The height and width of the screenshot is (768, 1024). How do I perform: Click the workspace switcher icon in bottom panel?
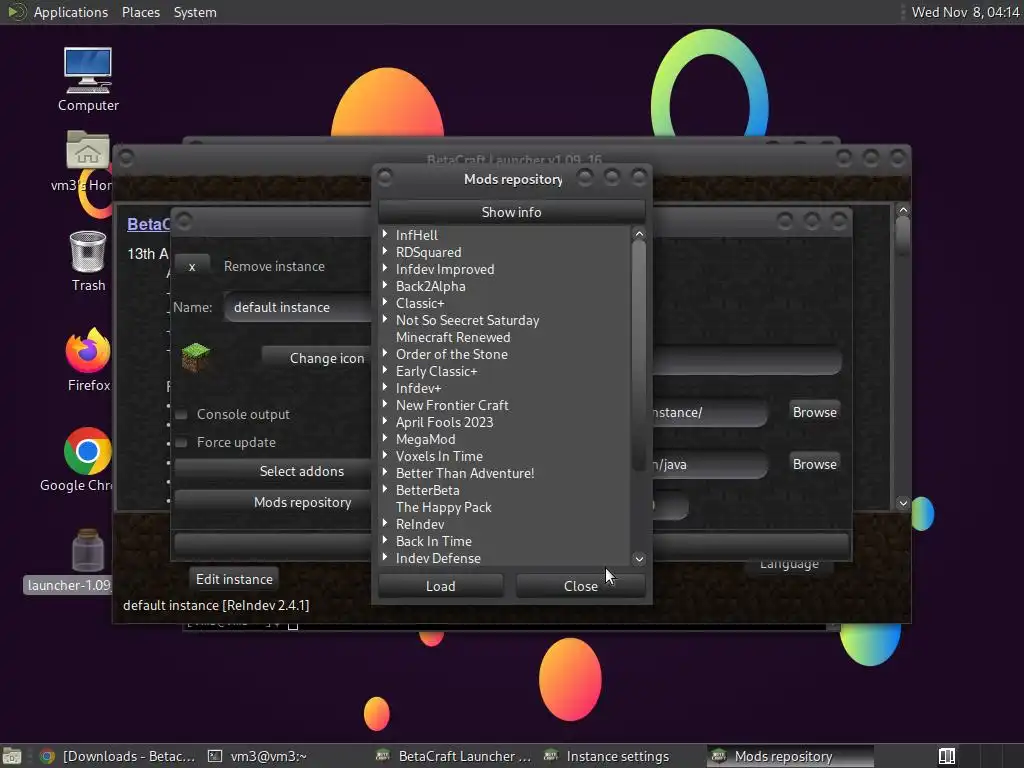tap(947, 756)
